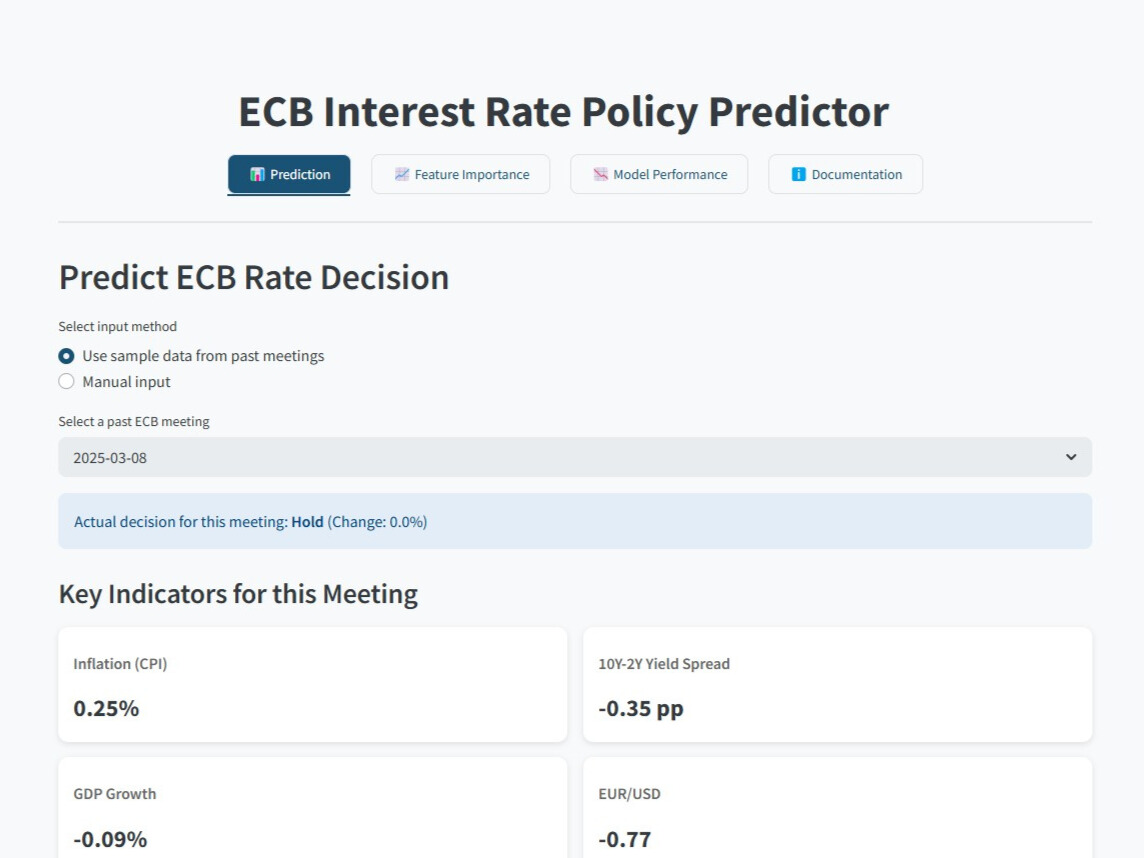Click the 10Y-2Y Yield Spread card
Screen dimensions: 1144x858
(837, 684)
